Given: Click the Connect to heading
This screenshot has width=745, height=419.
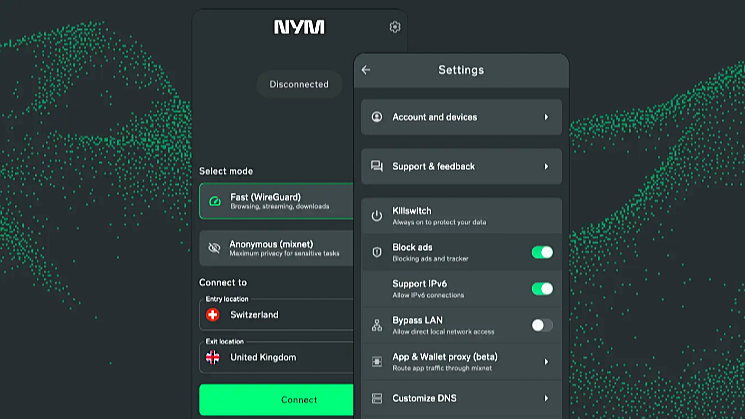Looking at the screenshot, I should click(x=223, y=282).
